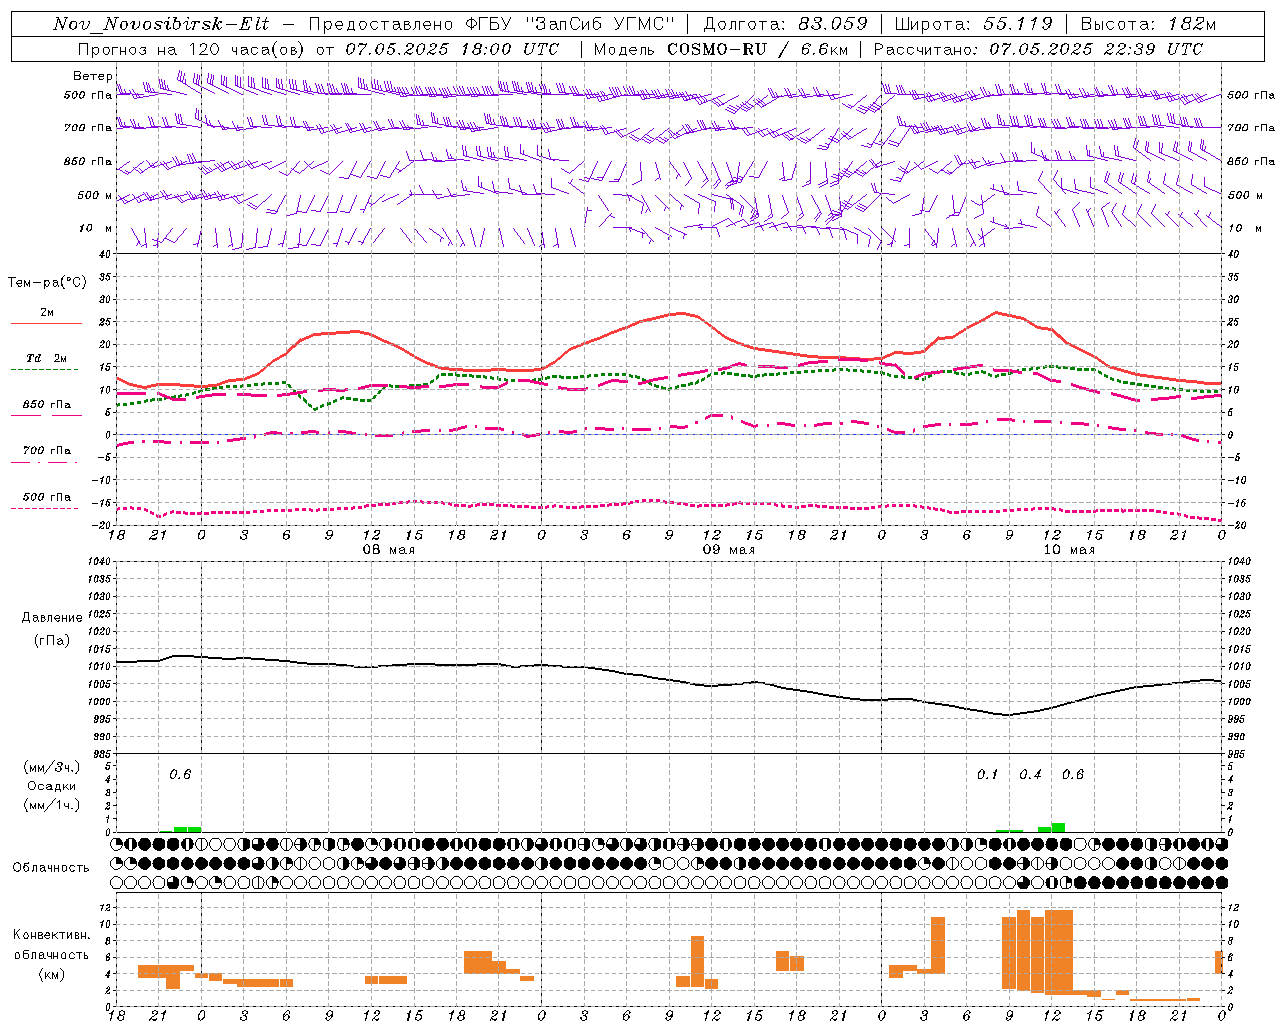Click the red 2м line sample in legend

click(46, 324)
